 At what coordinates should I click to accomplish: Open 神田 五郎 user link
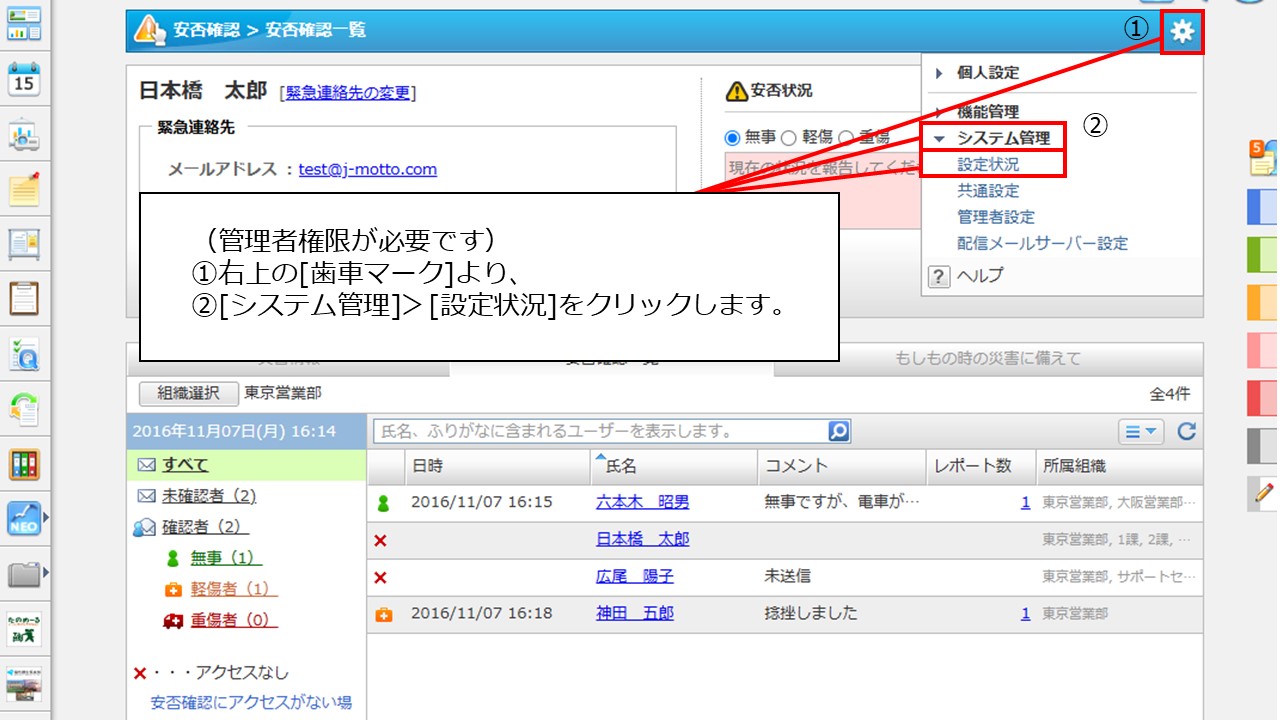(x=635, y=613)
